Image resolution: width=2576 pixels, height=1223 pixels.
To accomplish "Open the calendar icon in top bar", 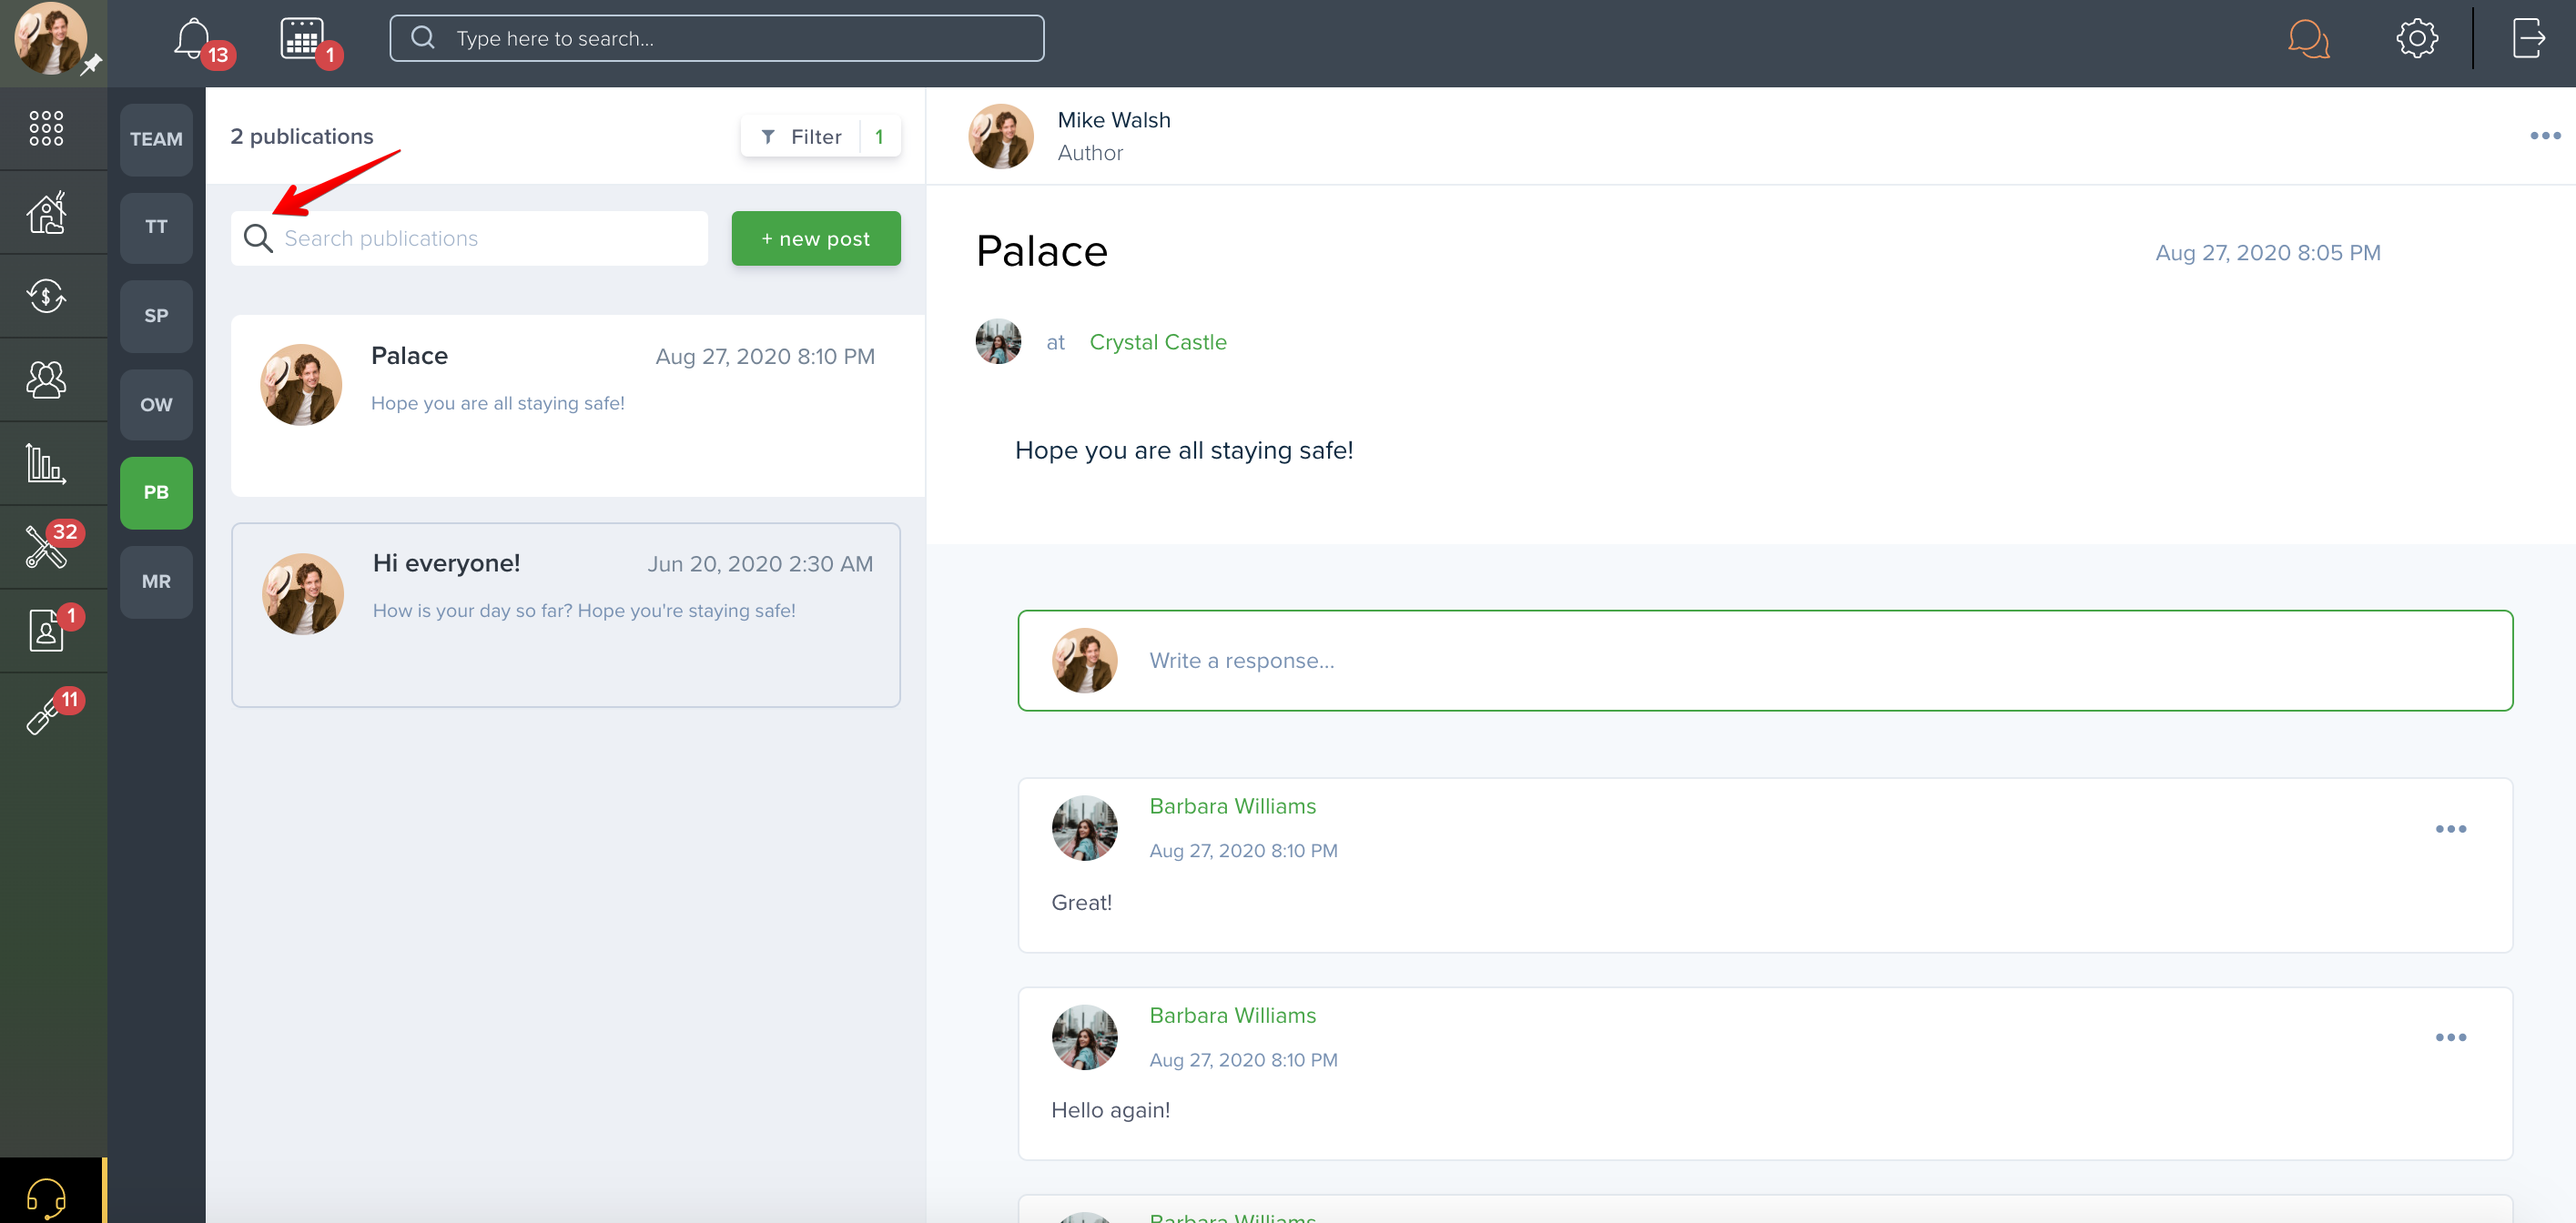I will pos(302,39).
